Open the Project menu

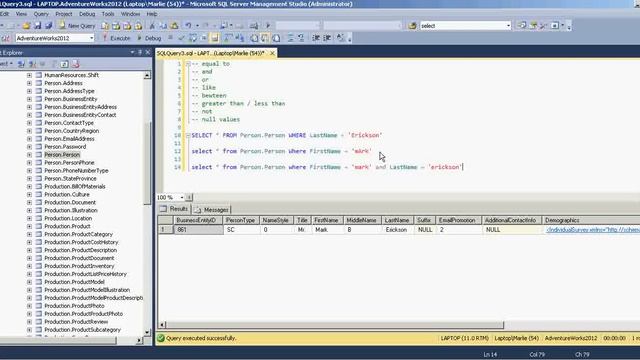(64, 14)
